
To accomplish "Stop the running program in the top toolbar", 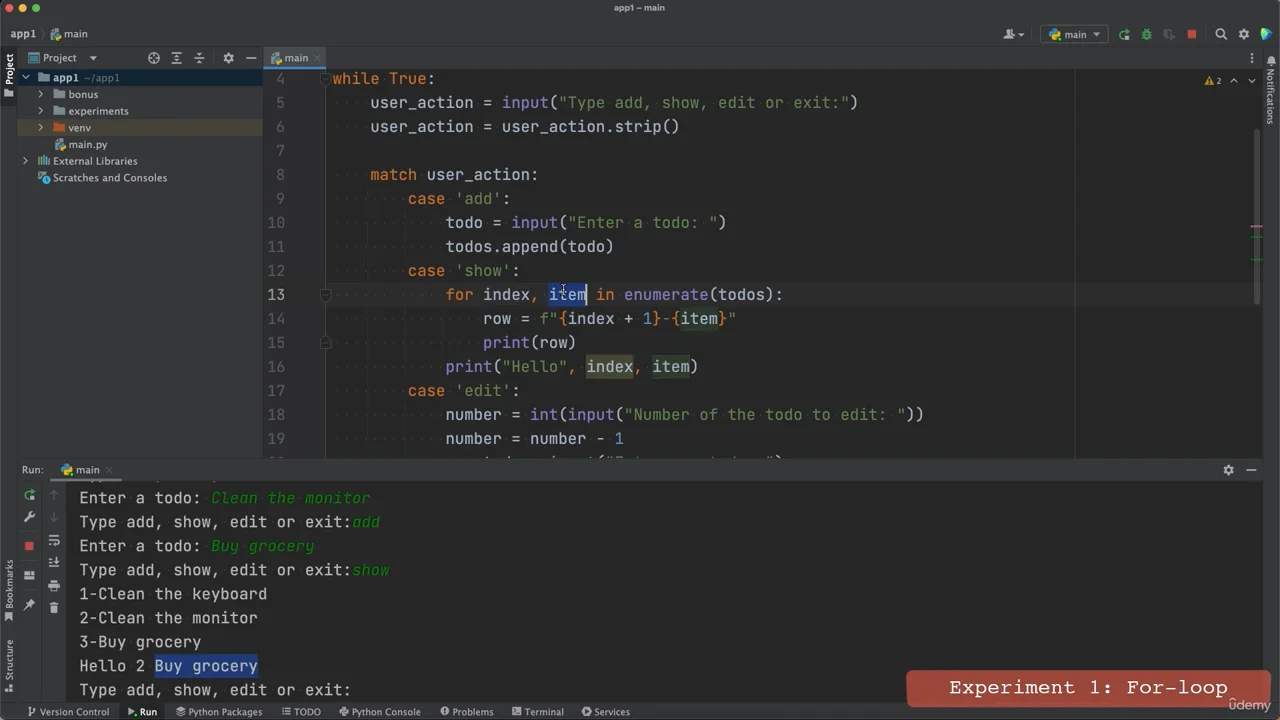I will pos(1191,34).
